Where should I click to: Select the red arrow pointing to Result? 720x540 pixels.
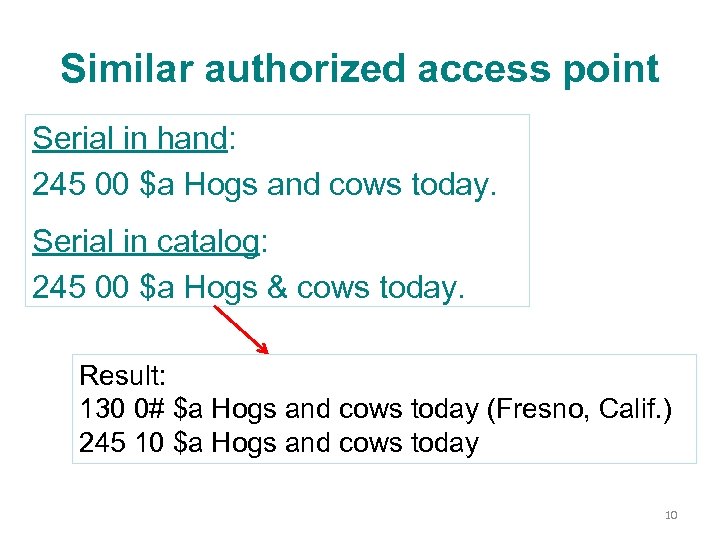242,329
